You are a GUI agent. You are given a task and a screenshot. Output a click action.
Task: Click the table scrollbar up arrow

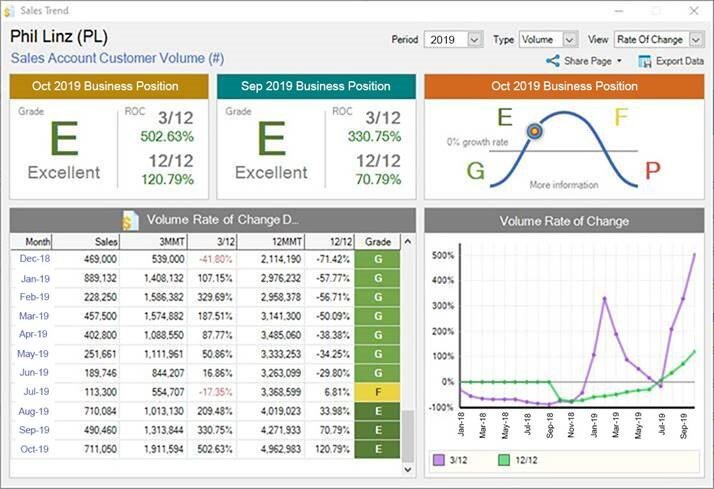tap(407, 242)
